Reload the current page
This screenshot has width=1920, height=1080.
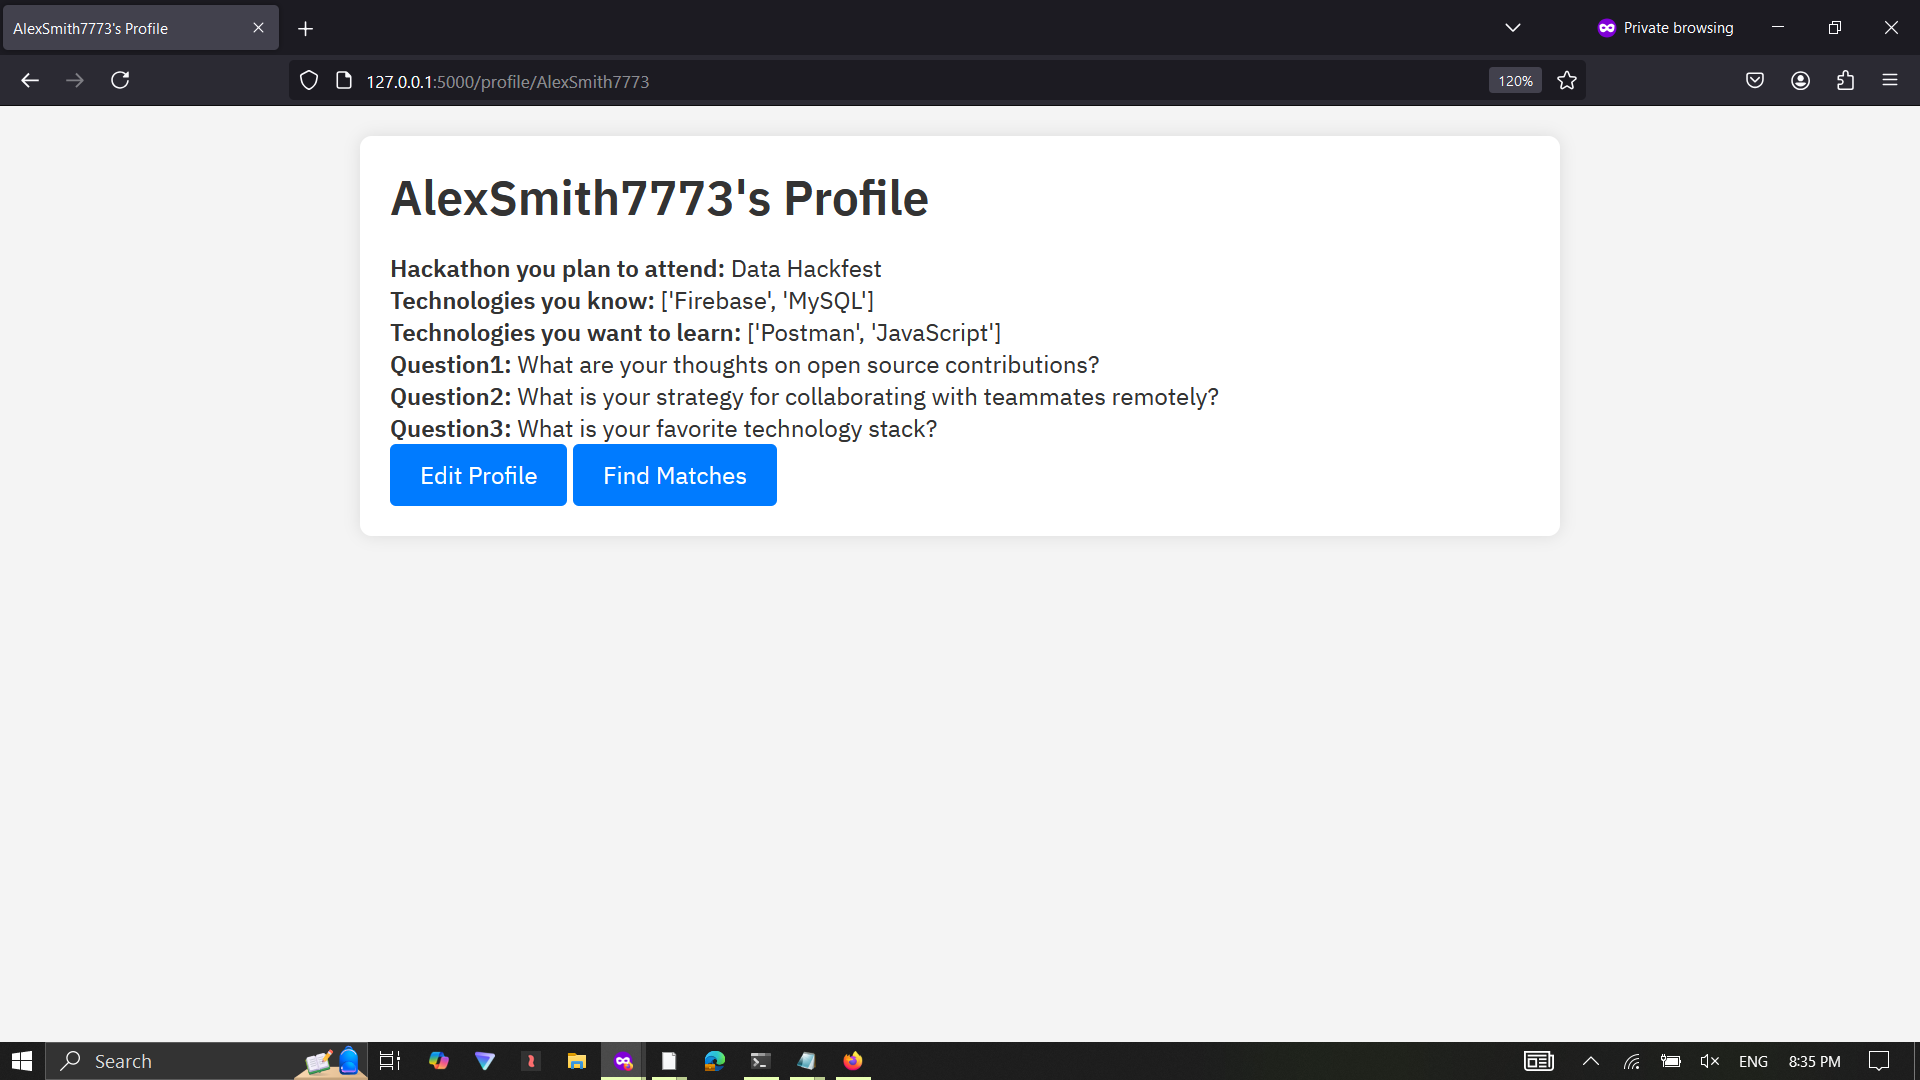[120, 80]
